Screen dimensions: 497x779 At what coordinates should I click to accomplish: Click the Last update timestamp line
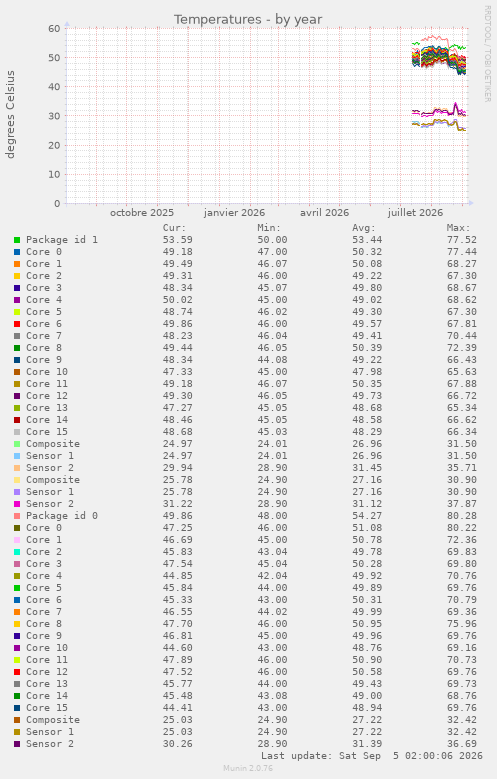click(372, 756)
